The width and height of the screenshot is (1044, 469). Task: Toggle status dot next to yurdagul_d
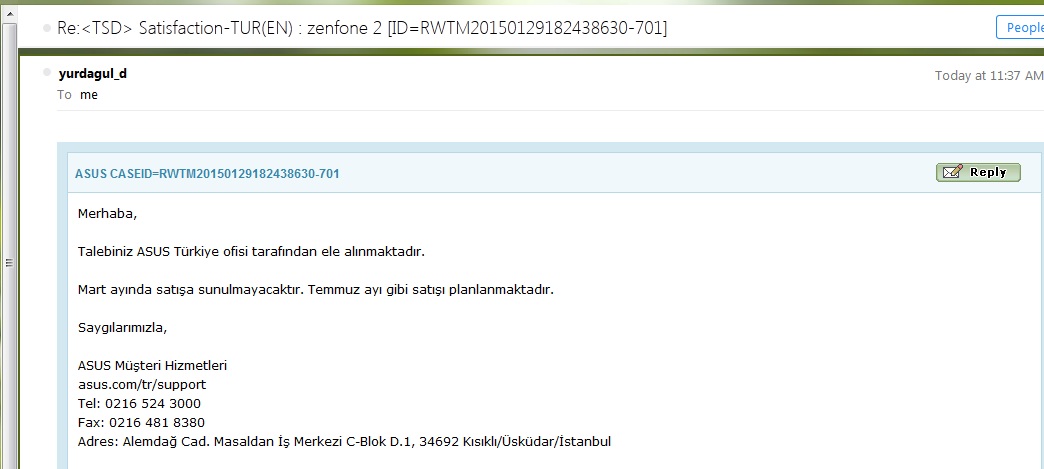tap(47, 72)
